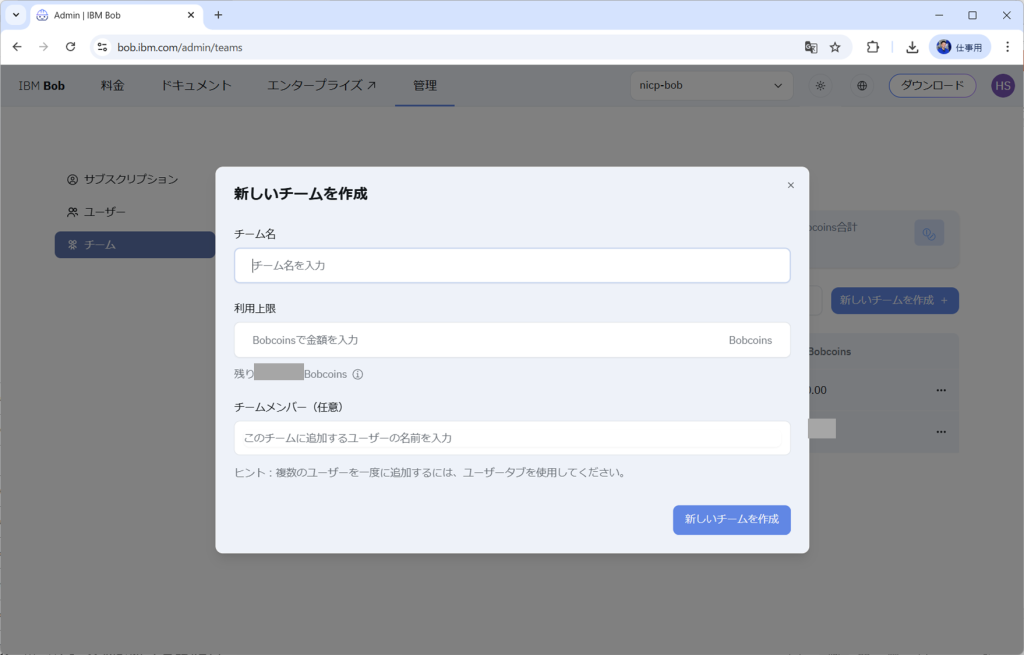The height and width of the screenshot is (655, 1024).
Task: Click the IBM Bob logo
Action: coord(41,86)
